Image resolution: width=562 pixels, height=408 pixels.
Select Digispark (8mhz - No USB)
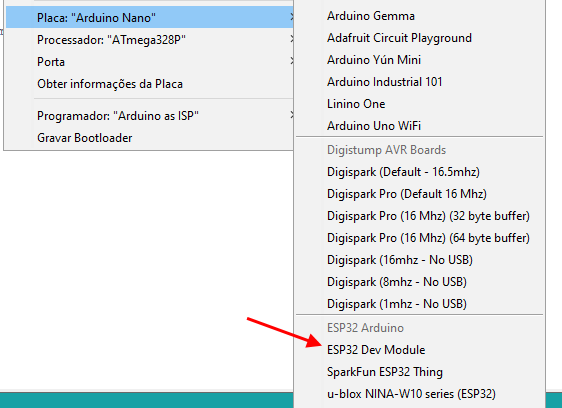[419, 282]
